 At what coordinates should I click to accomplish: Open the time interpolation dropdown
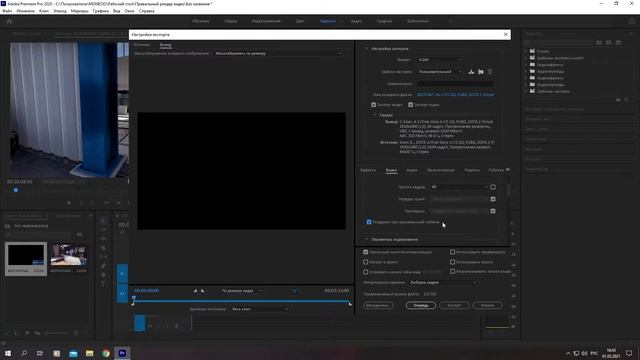[x=443, y=282]
